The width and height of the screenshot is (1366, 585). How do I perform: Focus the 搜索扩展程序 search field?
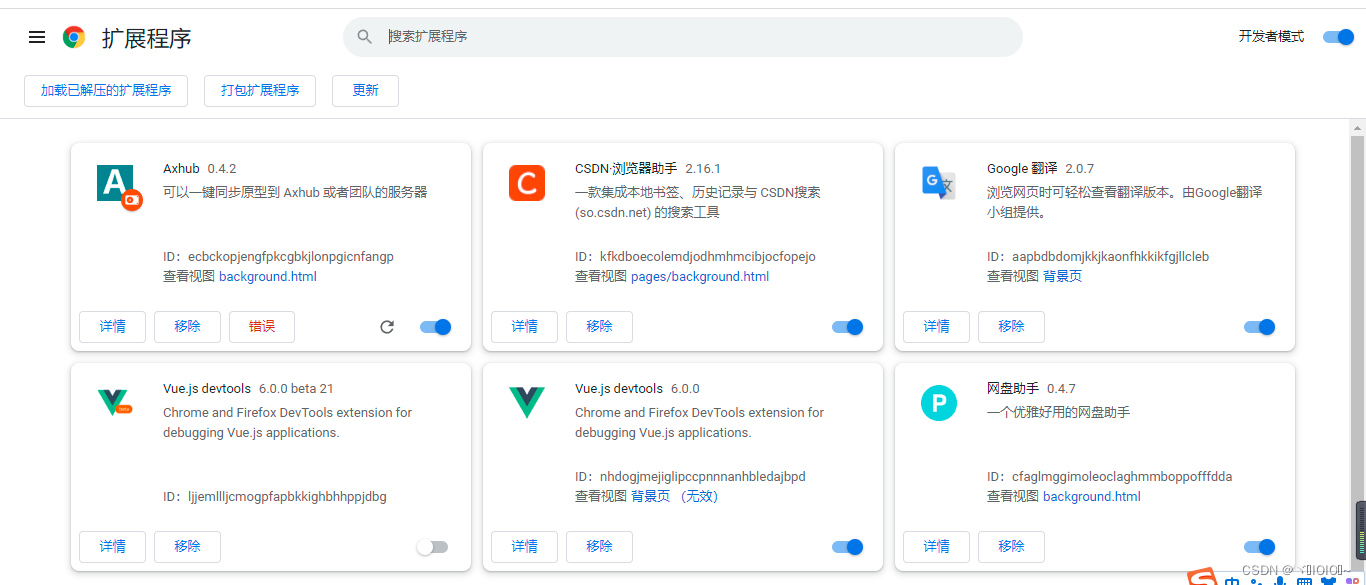click(x=683, y=37)
